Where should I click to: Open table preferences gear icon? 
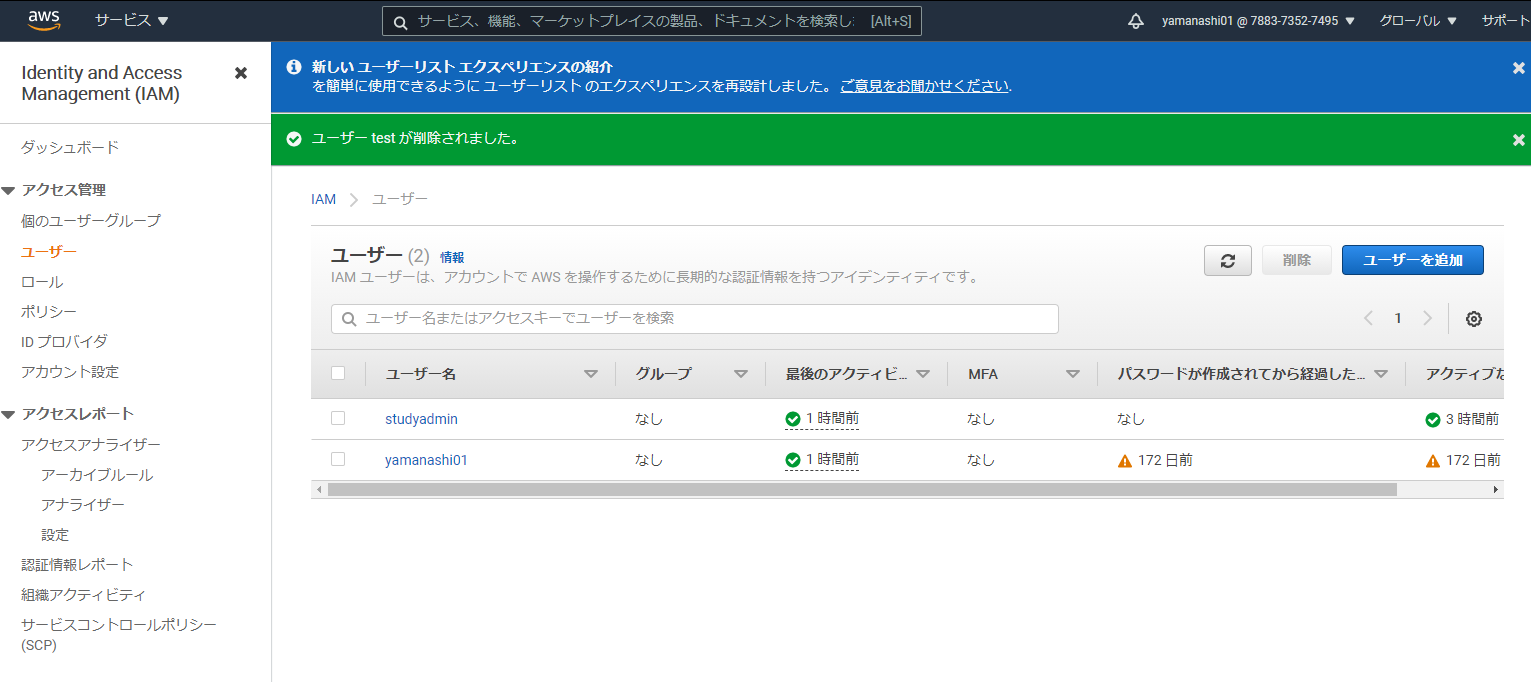[1473, 319]
